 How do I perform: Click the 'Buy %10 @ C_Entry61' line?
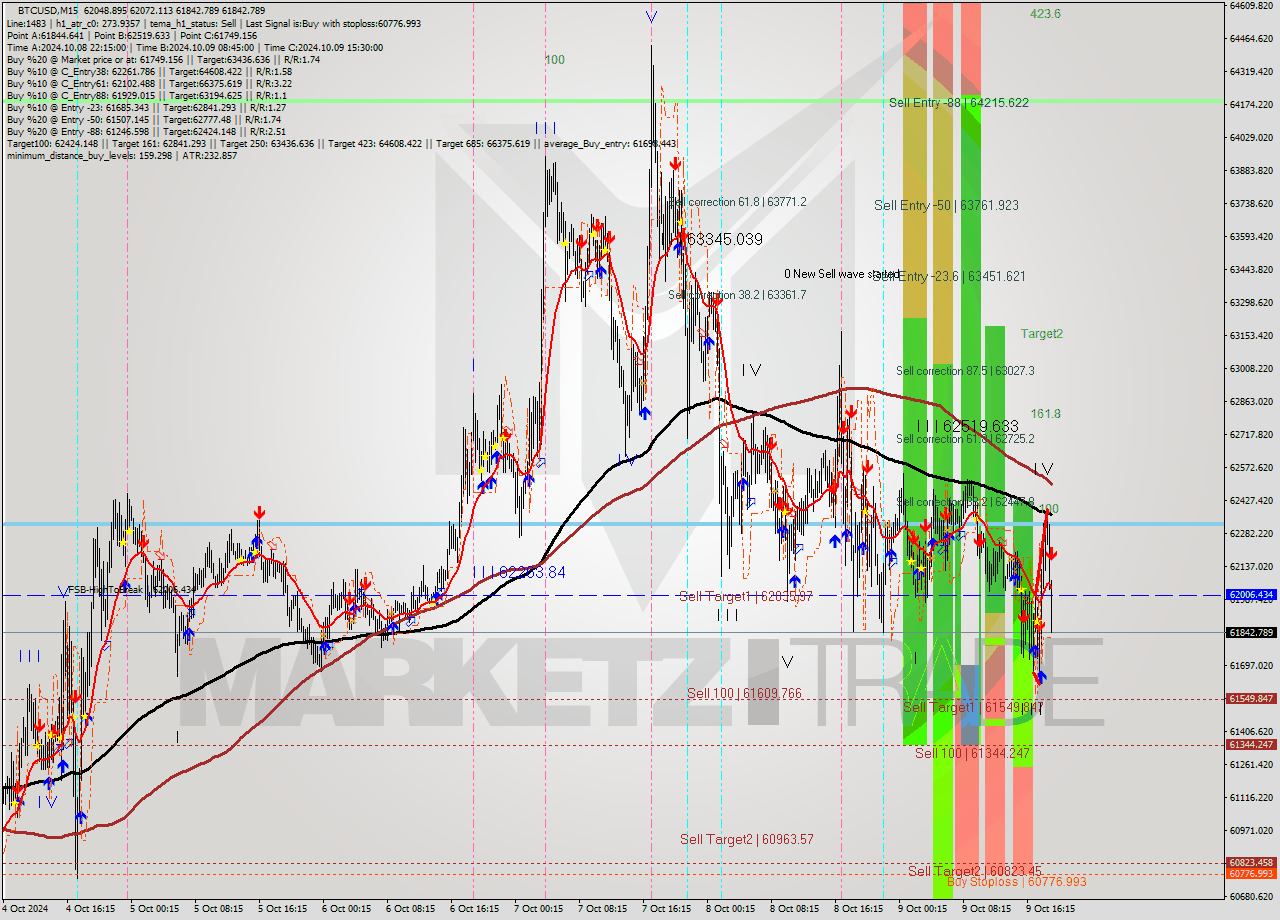tap(149, 83)
